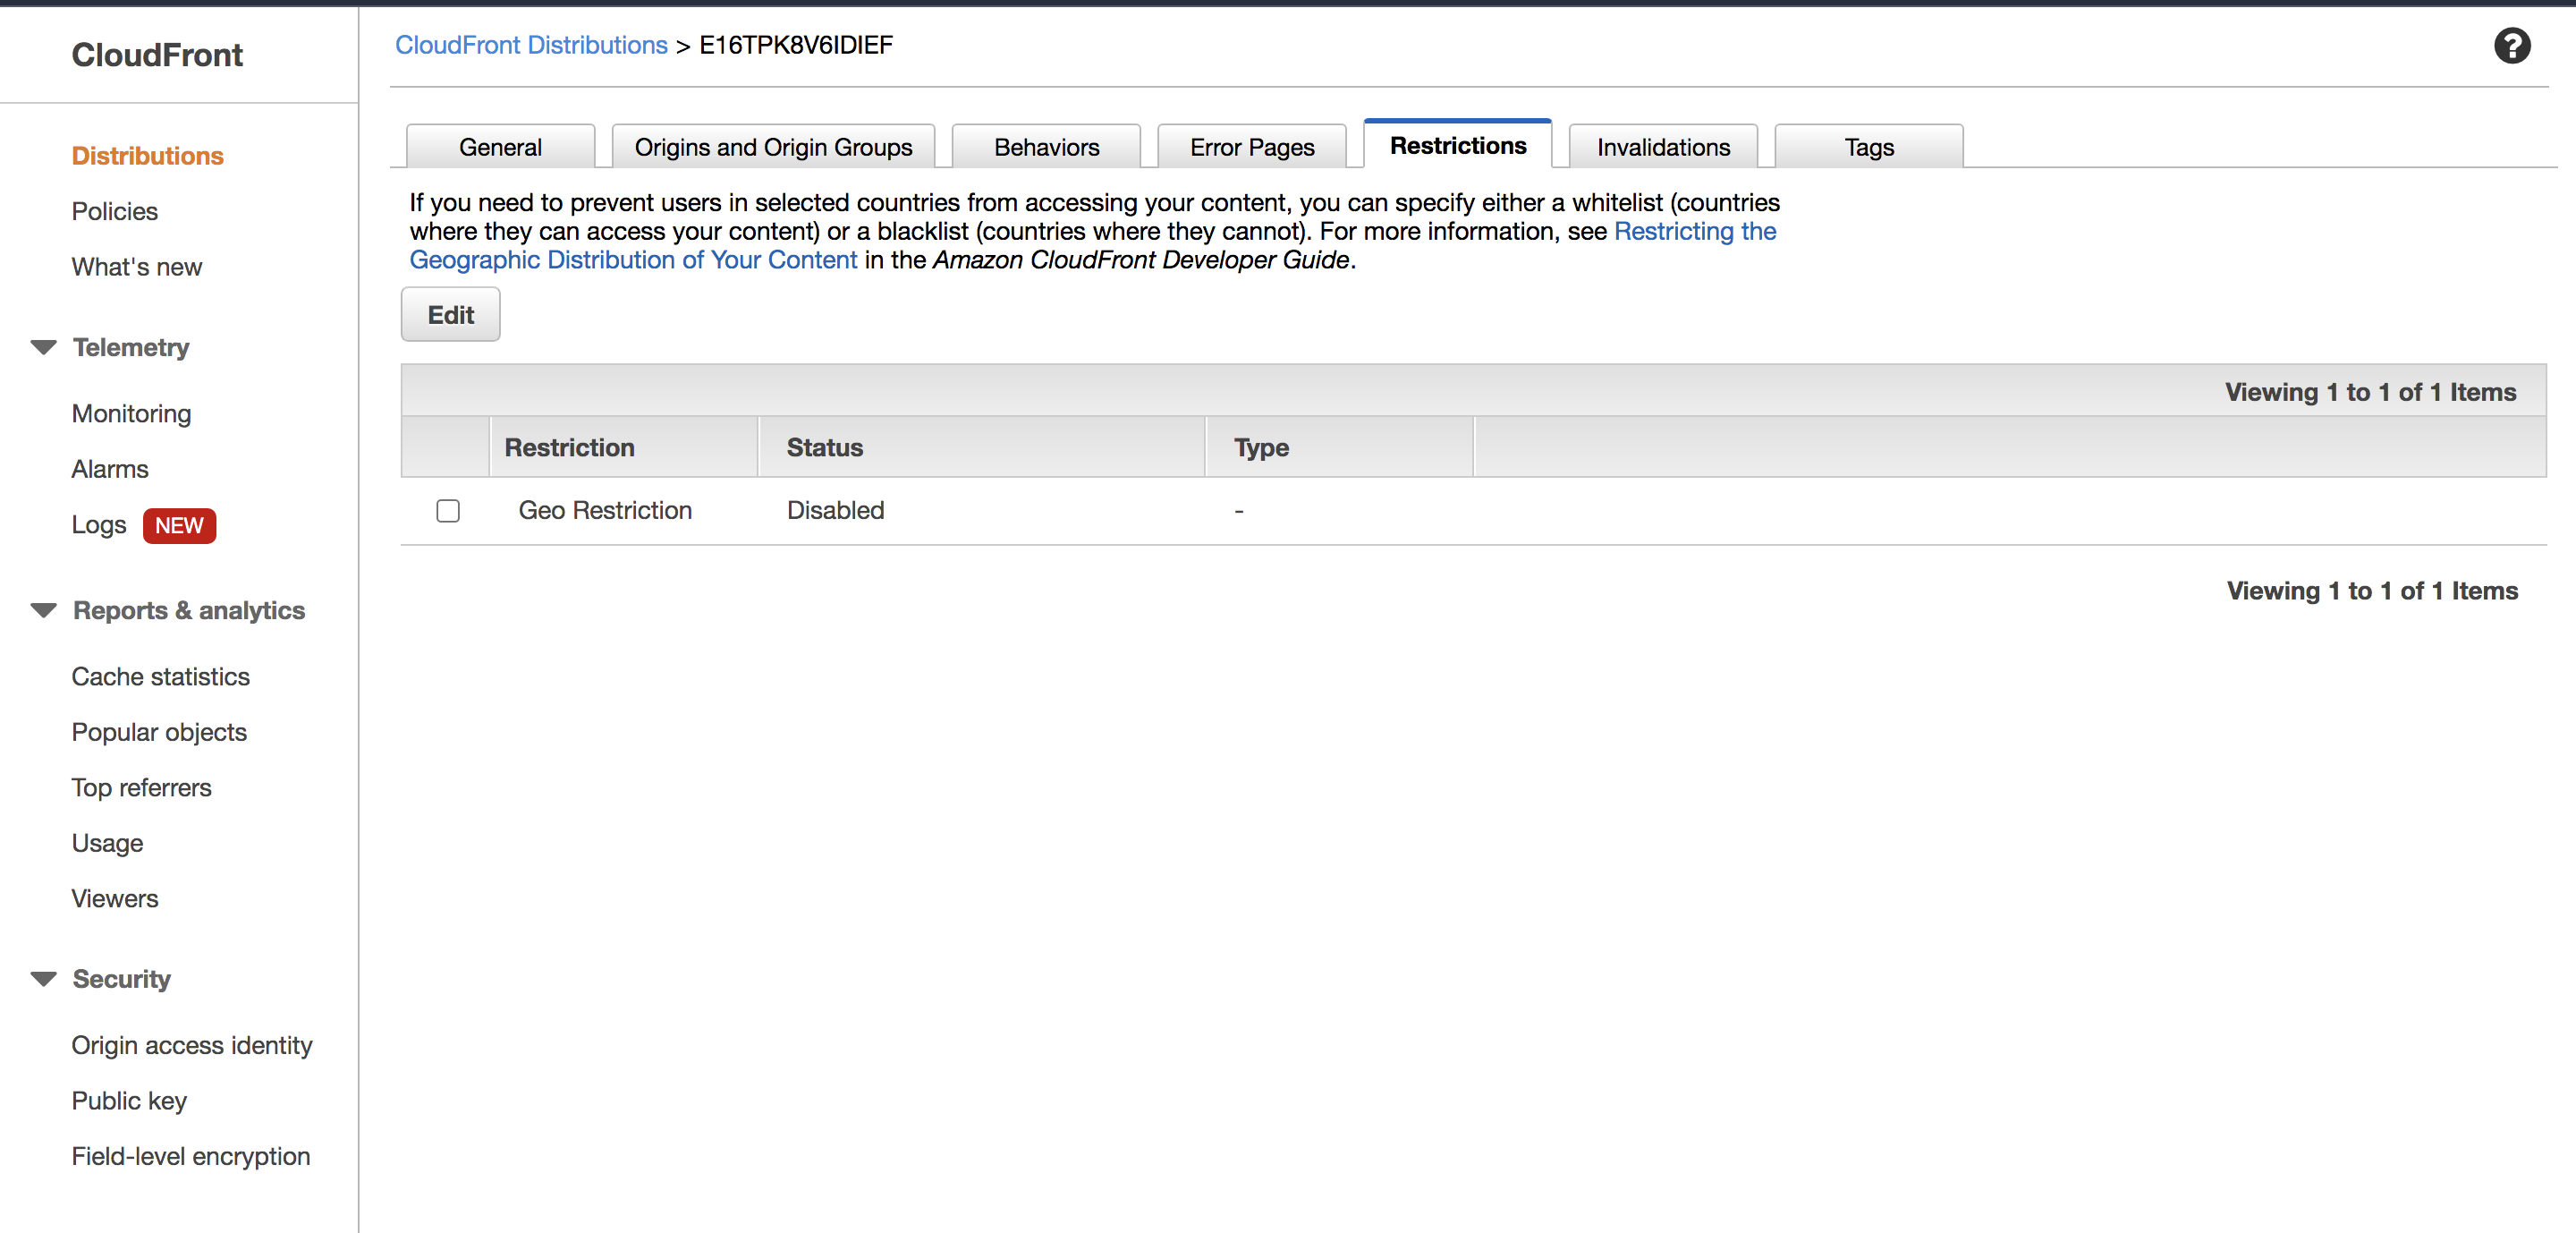Collapse the Telemetry section arrow

[x=44, y=347]
